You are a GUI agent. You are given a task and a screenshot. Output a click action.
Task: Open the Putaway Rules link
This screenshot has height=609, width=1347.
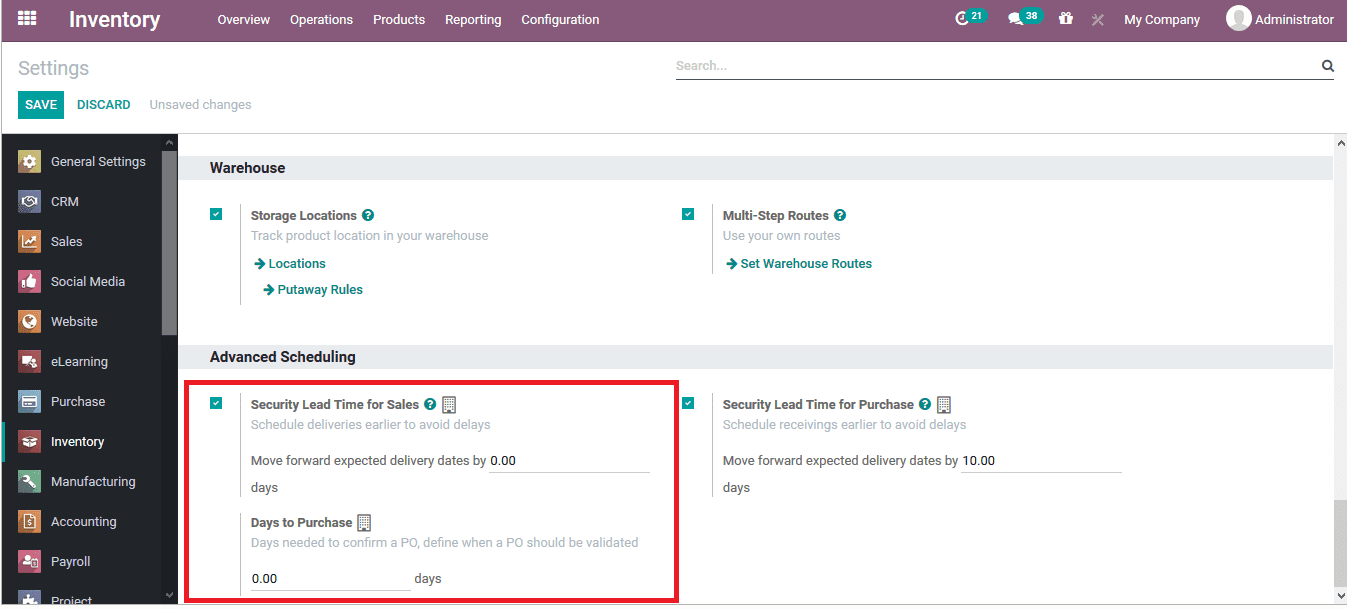[313, 290]
